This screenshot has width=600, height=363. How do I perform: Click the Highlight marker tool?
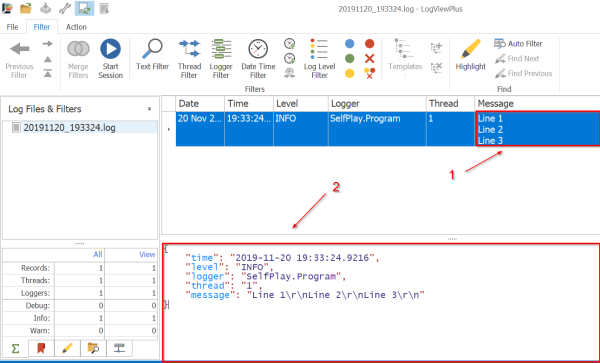click(470, 54)
